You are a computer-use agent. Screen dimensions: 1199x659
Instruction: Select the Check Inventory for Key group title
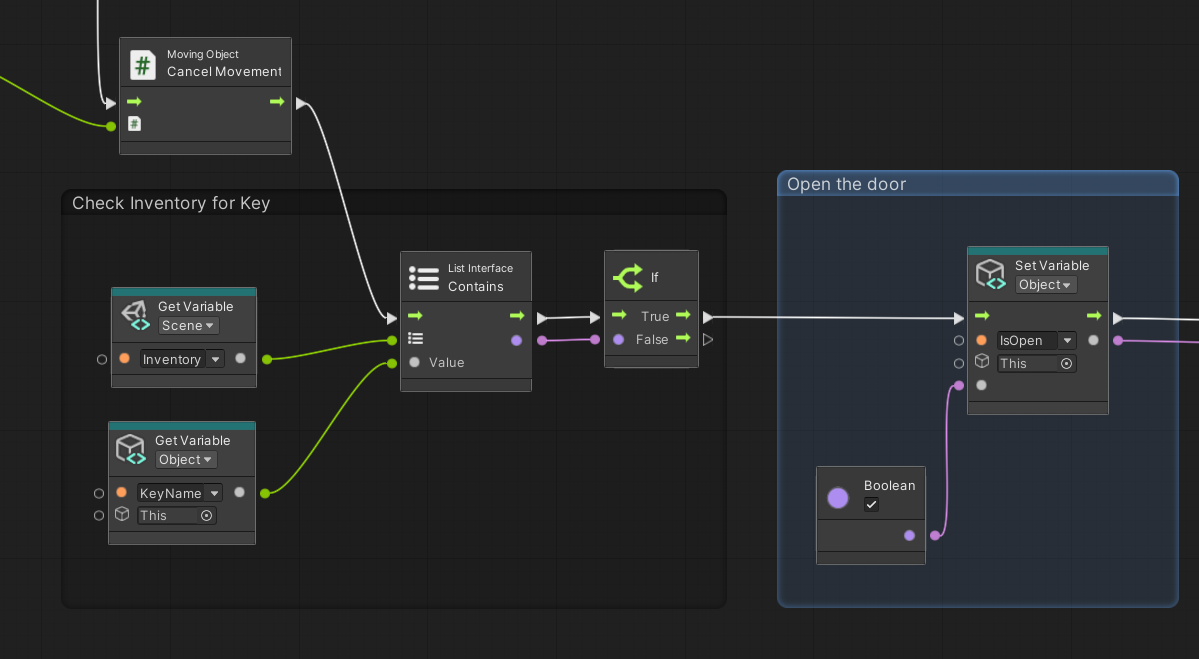[171, 204]
